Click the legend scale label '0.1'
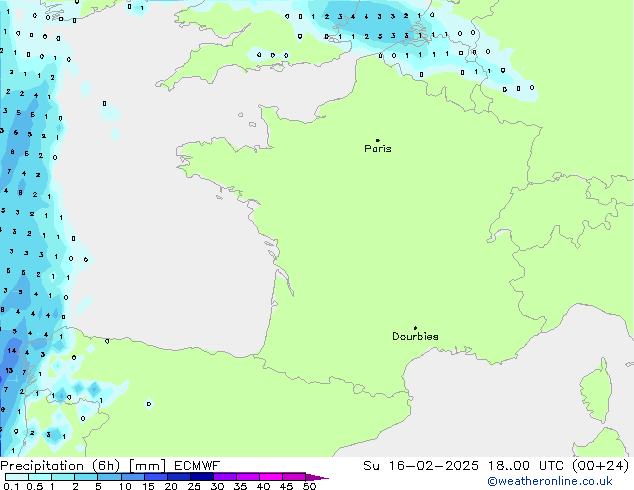Screen dimensions: 634x490 pyautogui.click(x=11, y=486)
